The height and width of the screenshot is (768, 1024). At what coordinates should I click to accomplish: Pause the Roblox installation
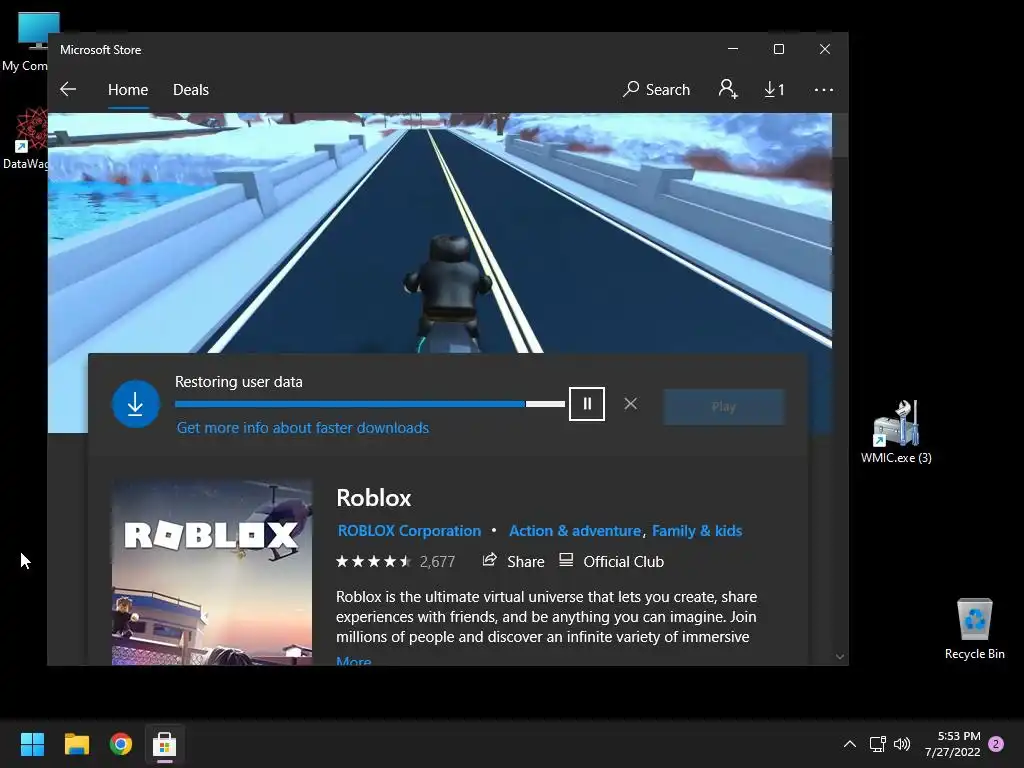point(586,404)
